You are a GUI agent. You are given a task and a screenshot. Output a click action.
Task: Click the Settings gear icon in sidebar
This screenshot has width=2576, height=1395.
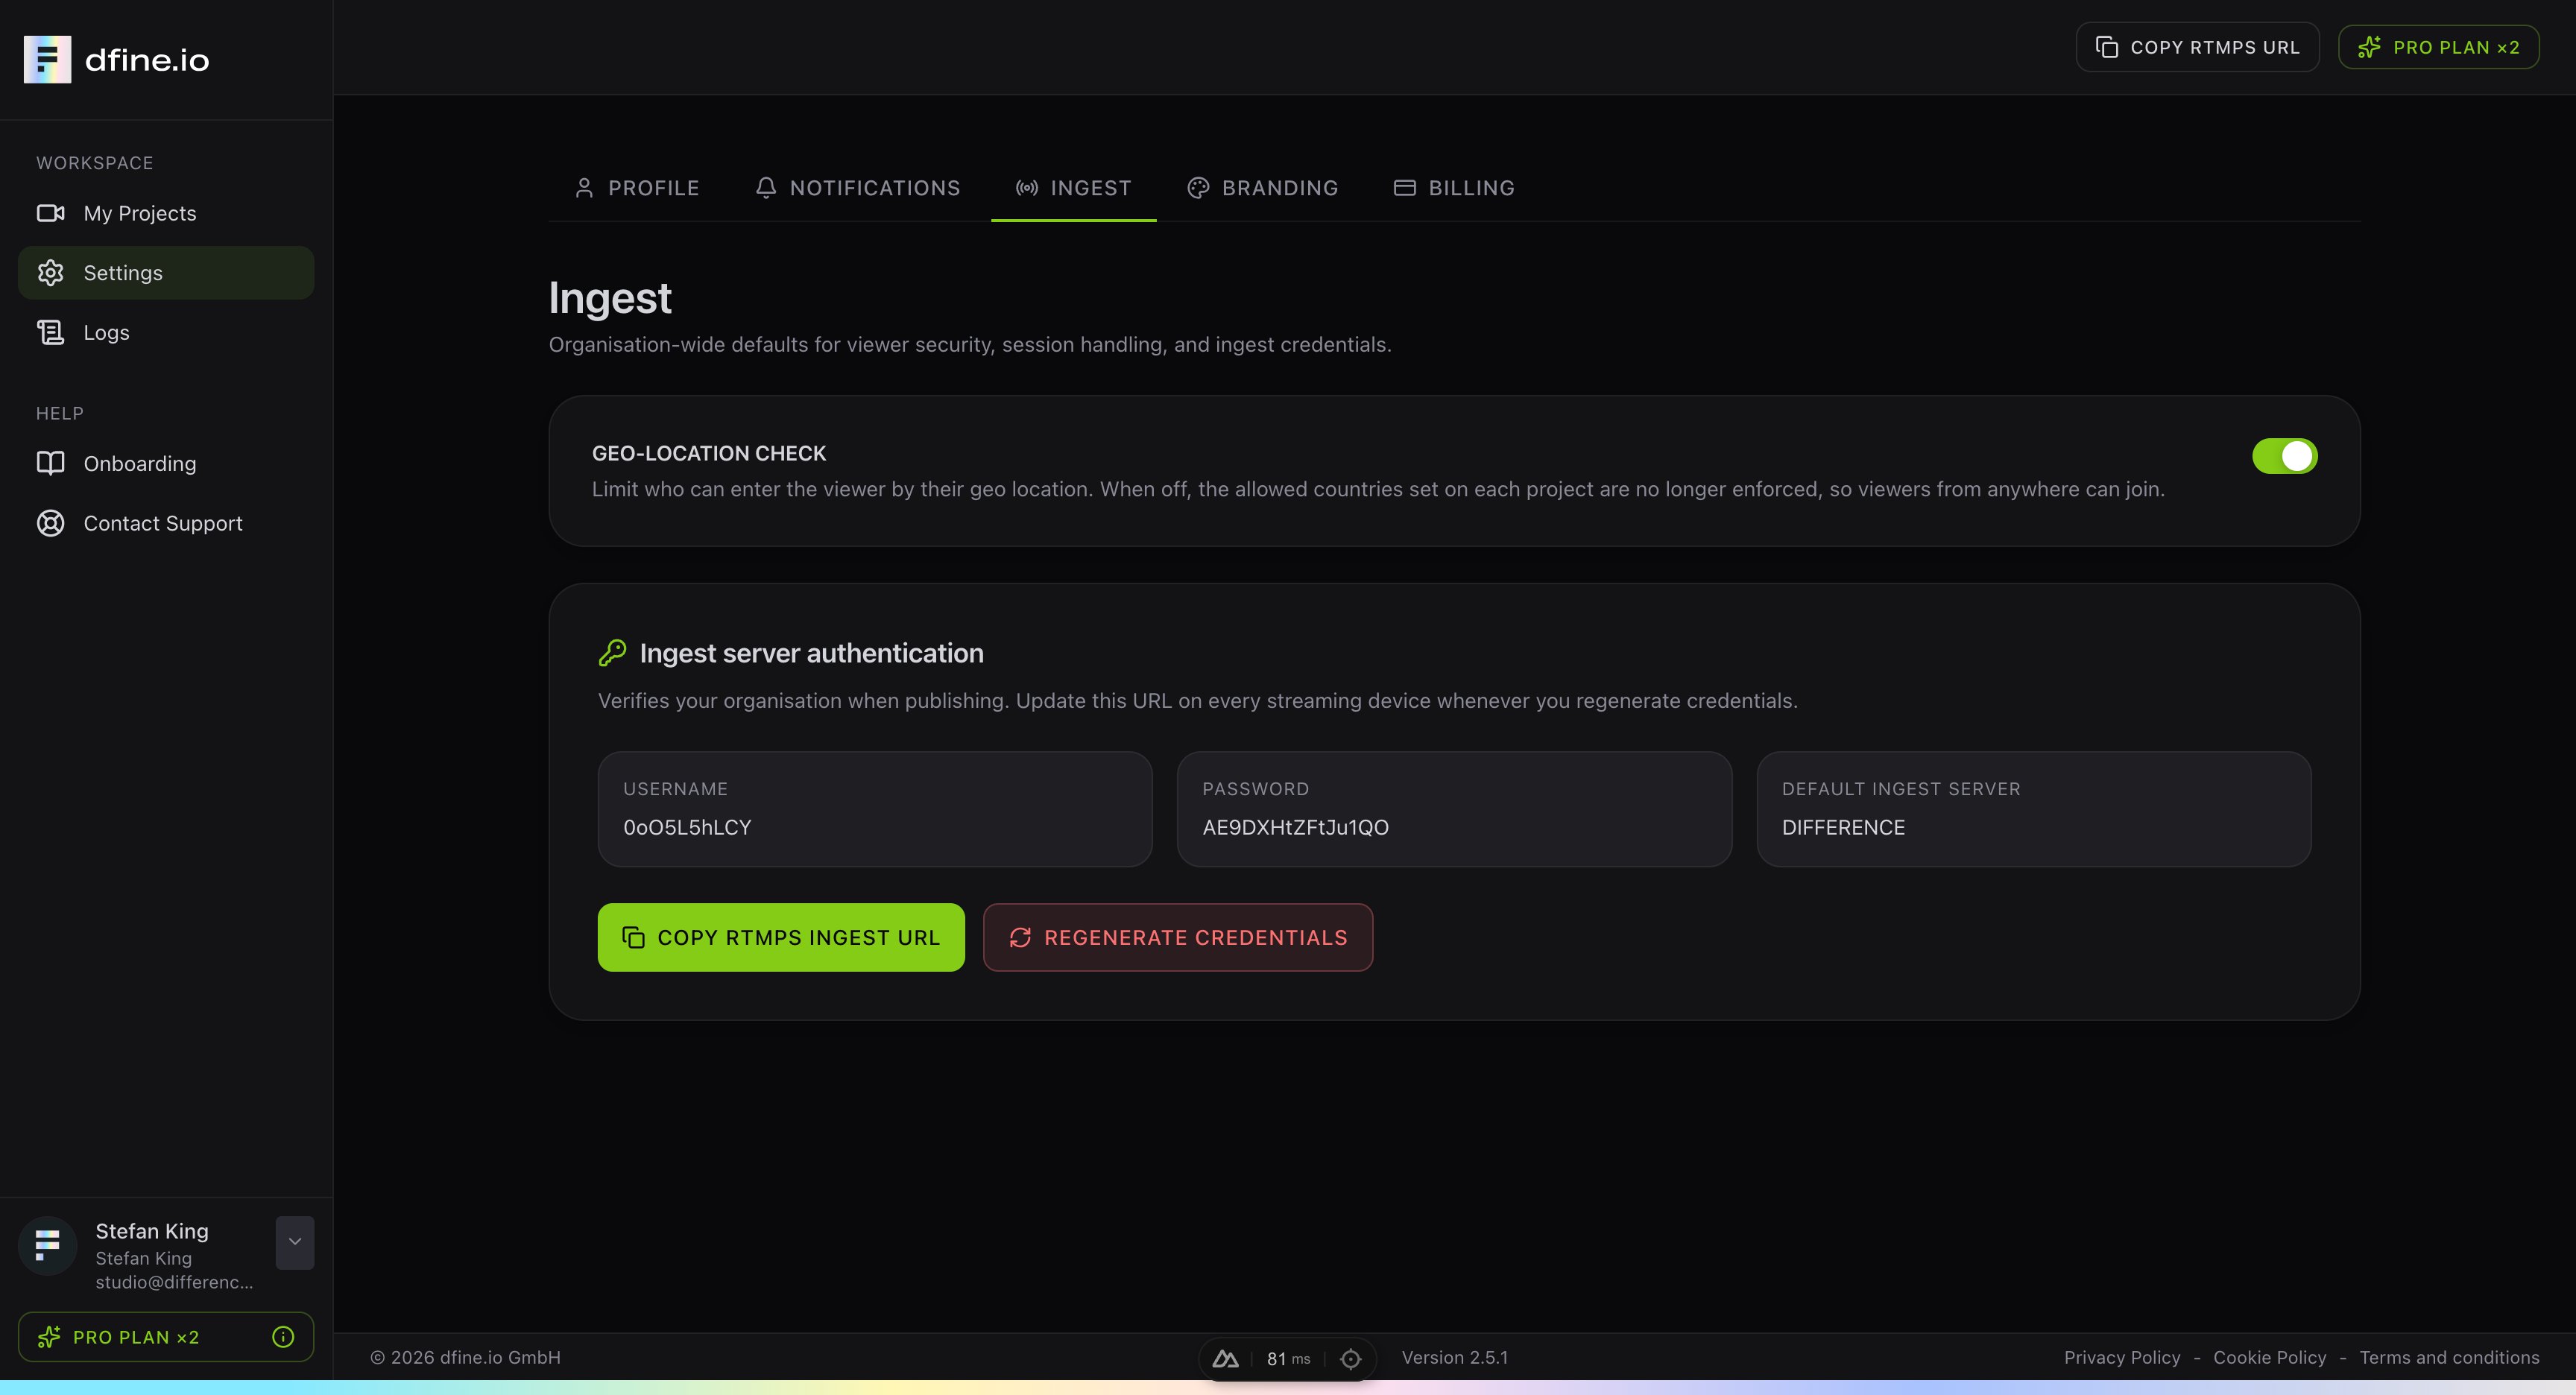point(50,273)
